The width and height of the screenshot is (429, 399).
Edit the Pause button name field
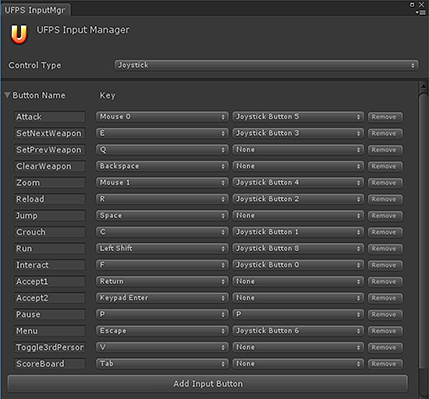(x=50, y=314)
